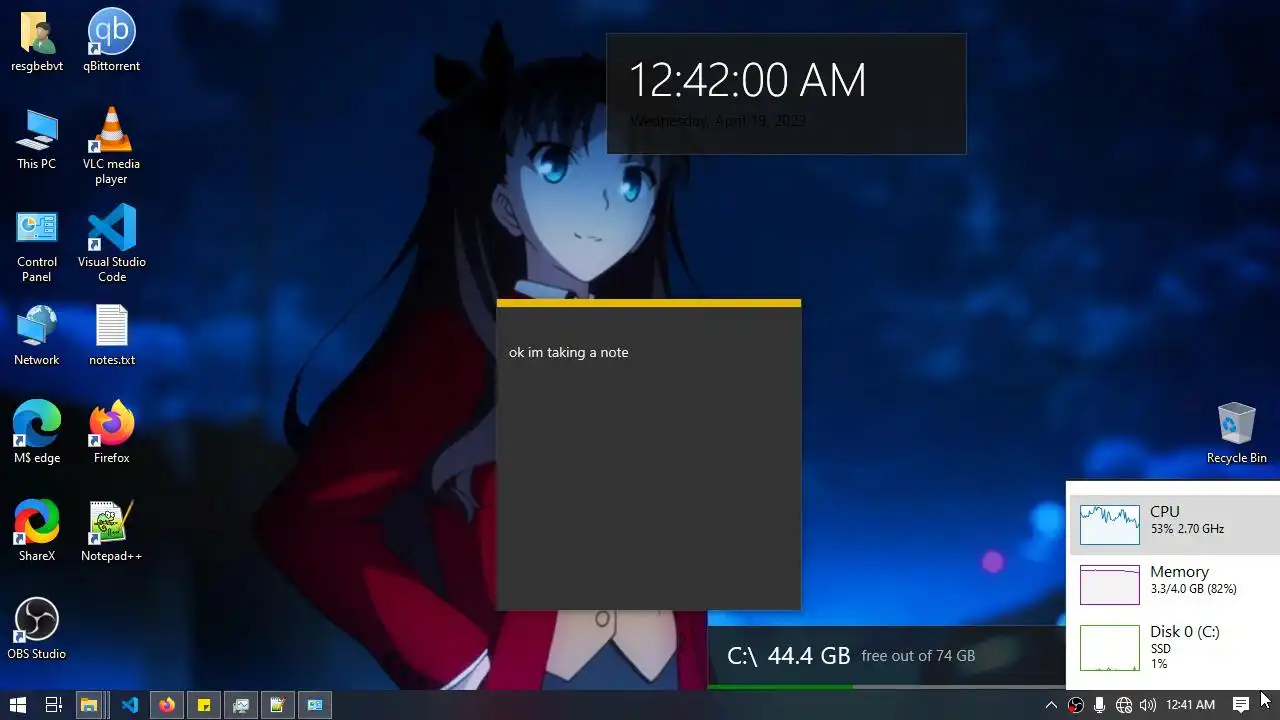Click the microphone tray icon
Screen dimensions: 1280x720
(1099, 705)
